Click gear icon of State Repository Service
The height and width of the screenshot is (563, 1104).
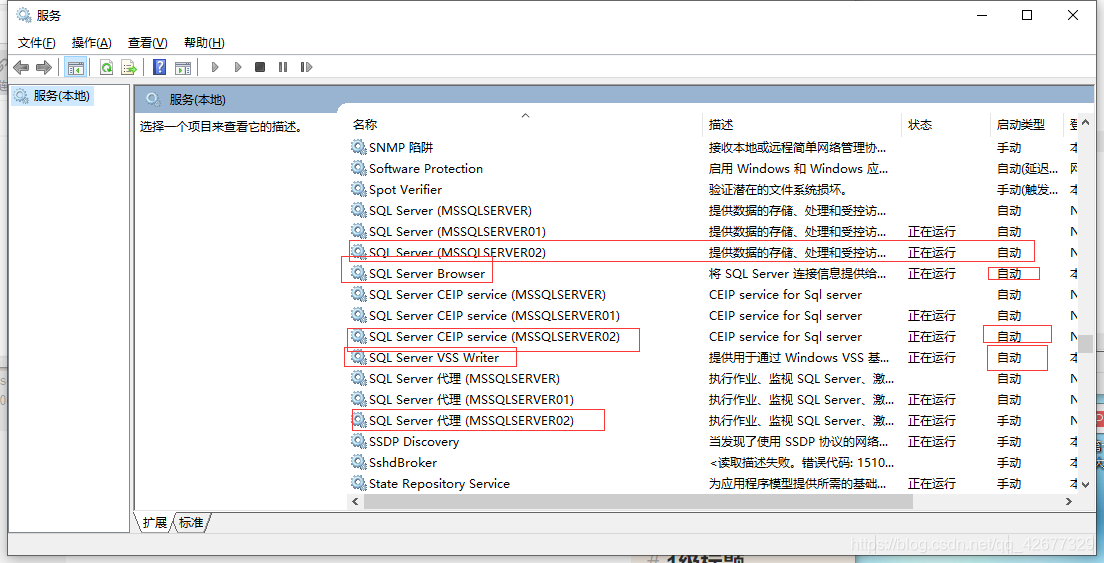tap(358, 483)
